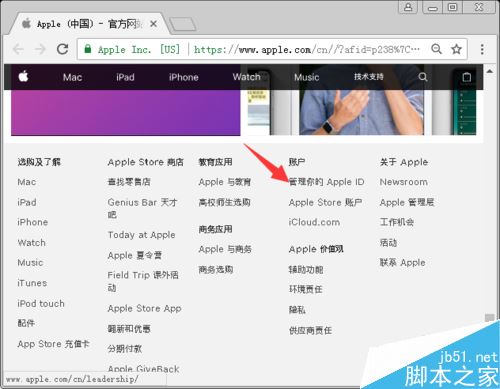500x389 pixels.
Task: Click the zoom magnifier in address bar
Action: pyautogui.click(x=437, y=49)
